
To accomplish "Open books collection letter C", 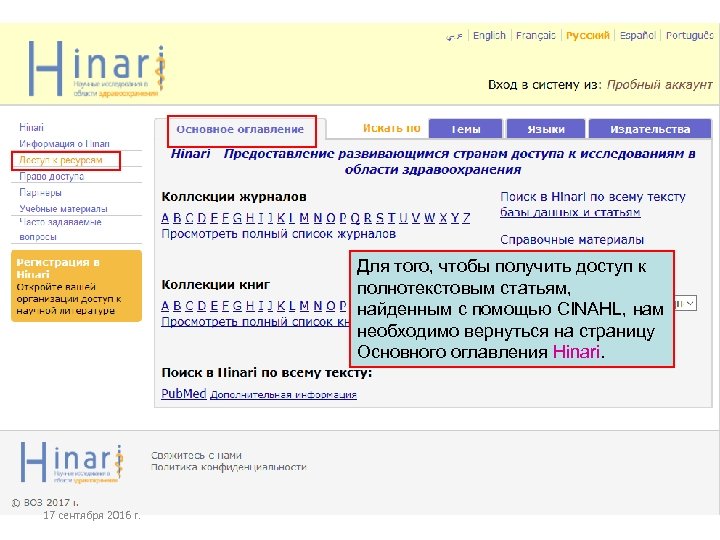I will [189, 306].
